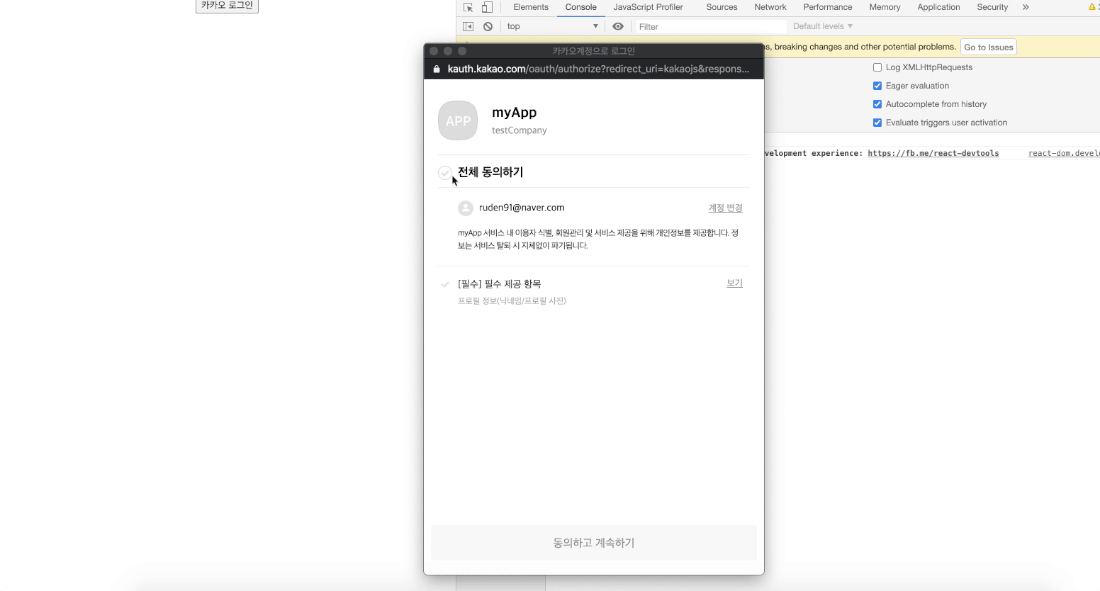Viewport: 1100px width, 591px height.
Task: Toggle the device toolbar icon
Action: pyautogui.click(x=487, y=7)
